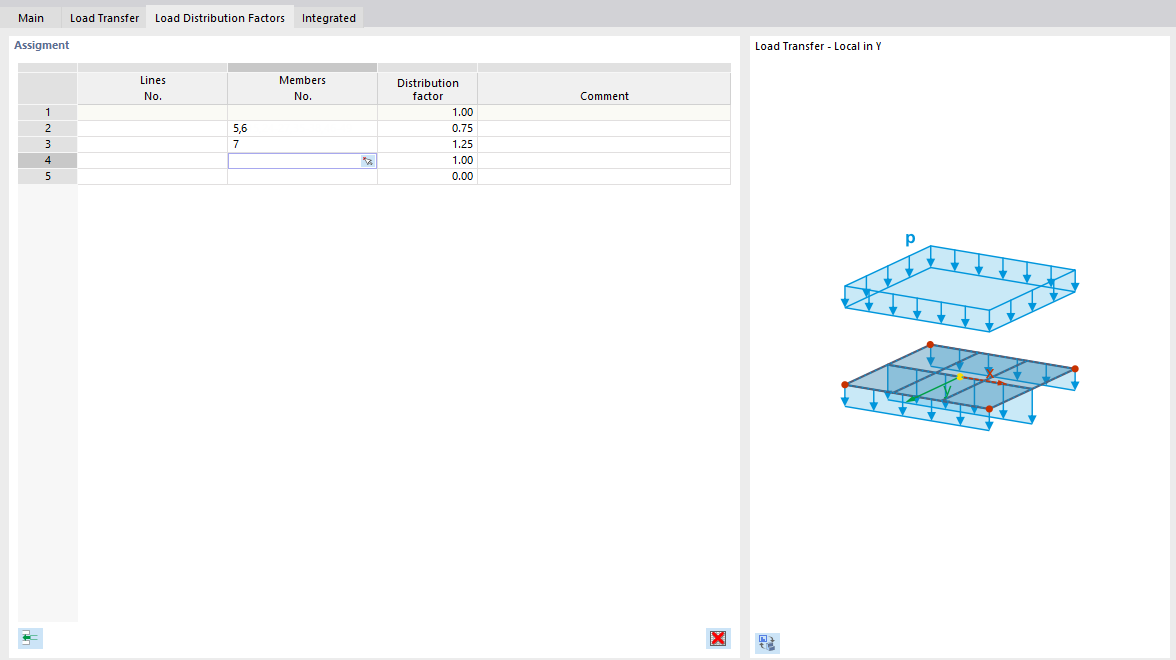Viewport: 1176px width, 660px height.
Task: Click the Comment cell in row 1
Action: pyautogui.click(x=604, y=112)
